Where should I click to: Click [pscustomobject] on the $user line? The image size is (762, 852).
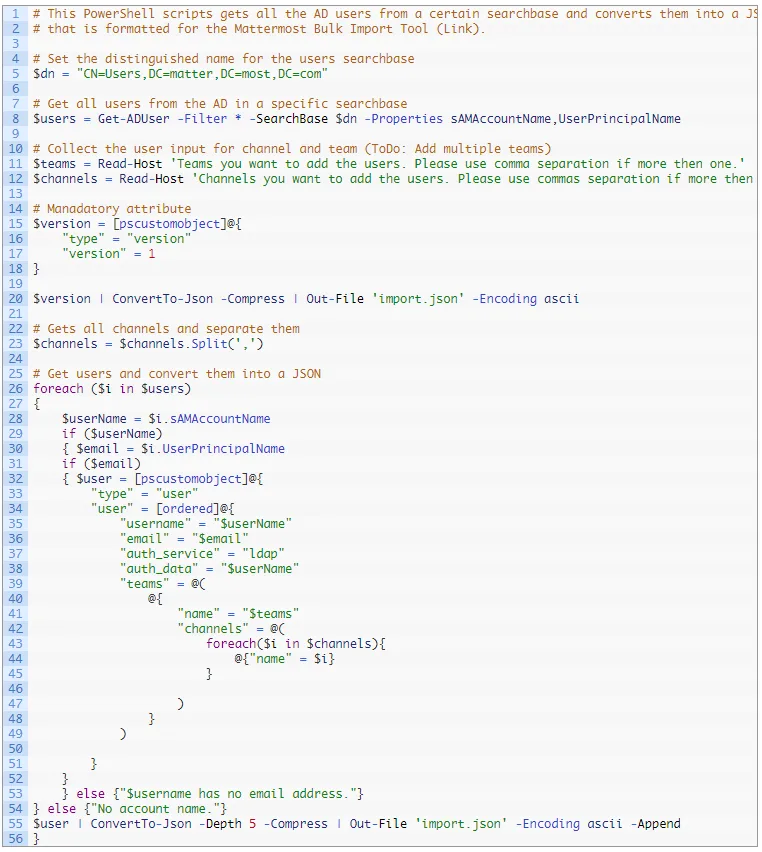pyautogui.click(x=191, y=479)
